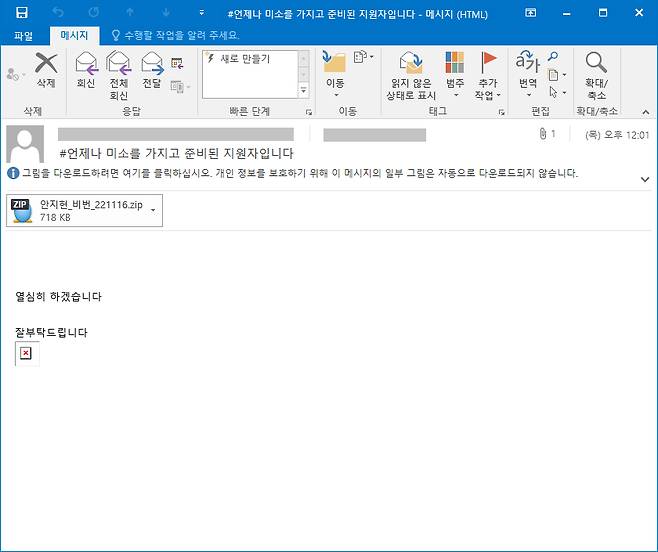Open the 파일 tab
658x552 pixels.
23,36
